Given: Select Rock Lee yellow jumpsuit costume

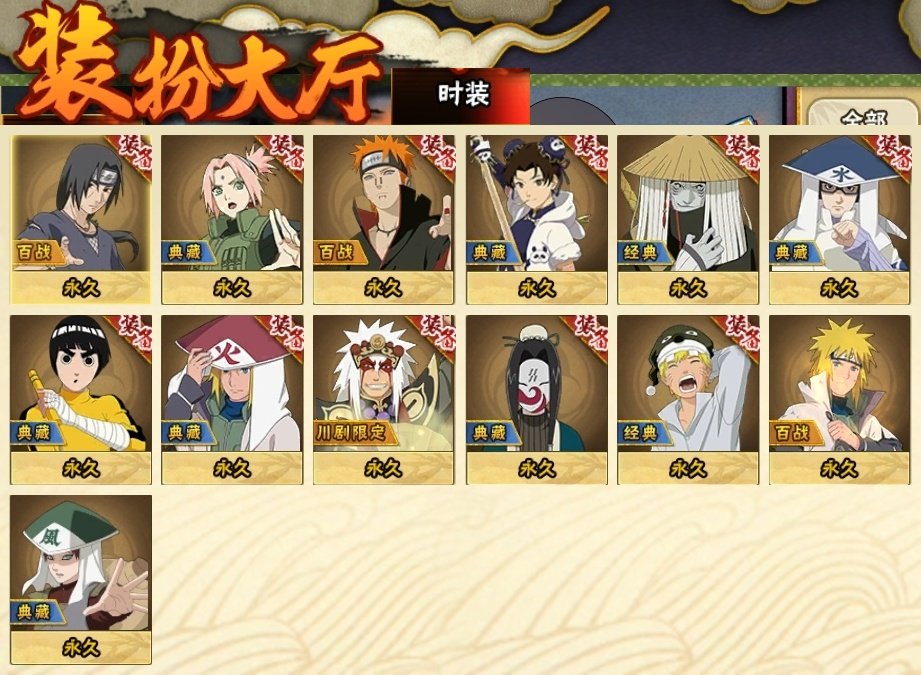Looking at the screenshot, I should 80,399.
